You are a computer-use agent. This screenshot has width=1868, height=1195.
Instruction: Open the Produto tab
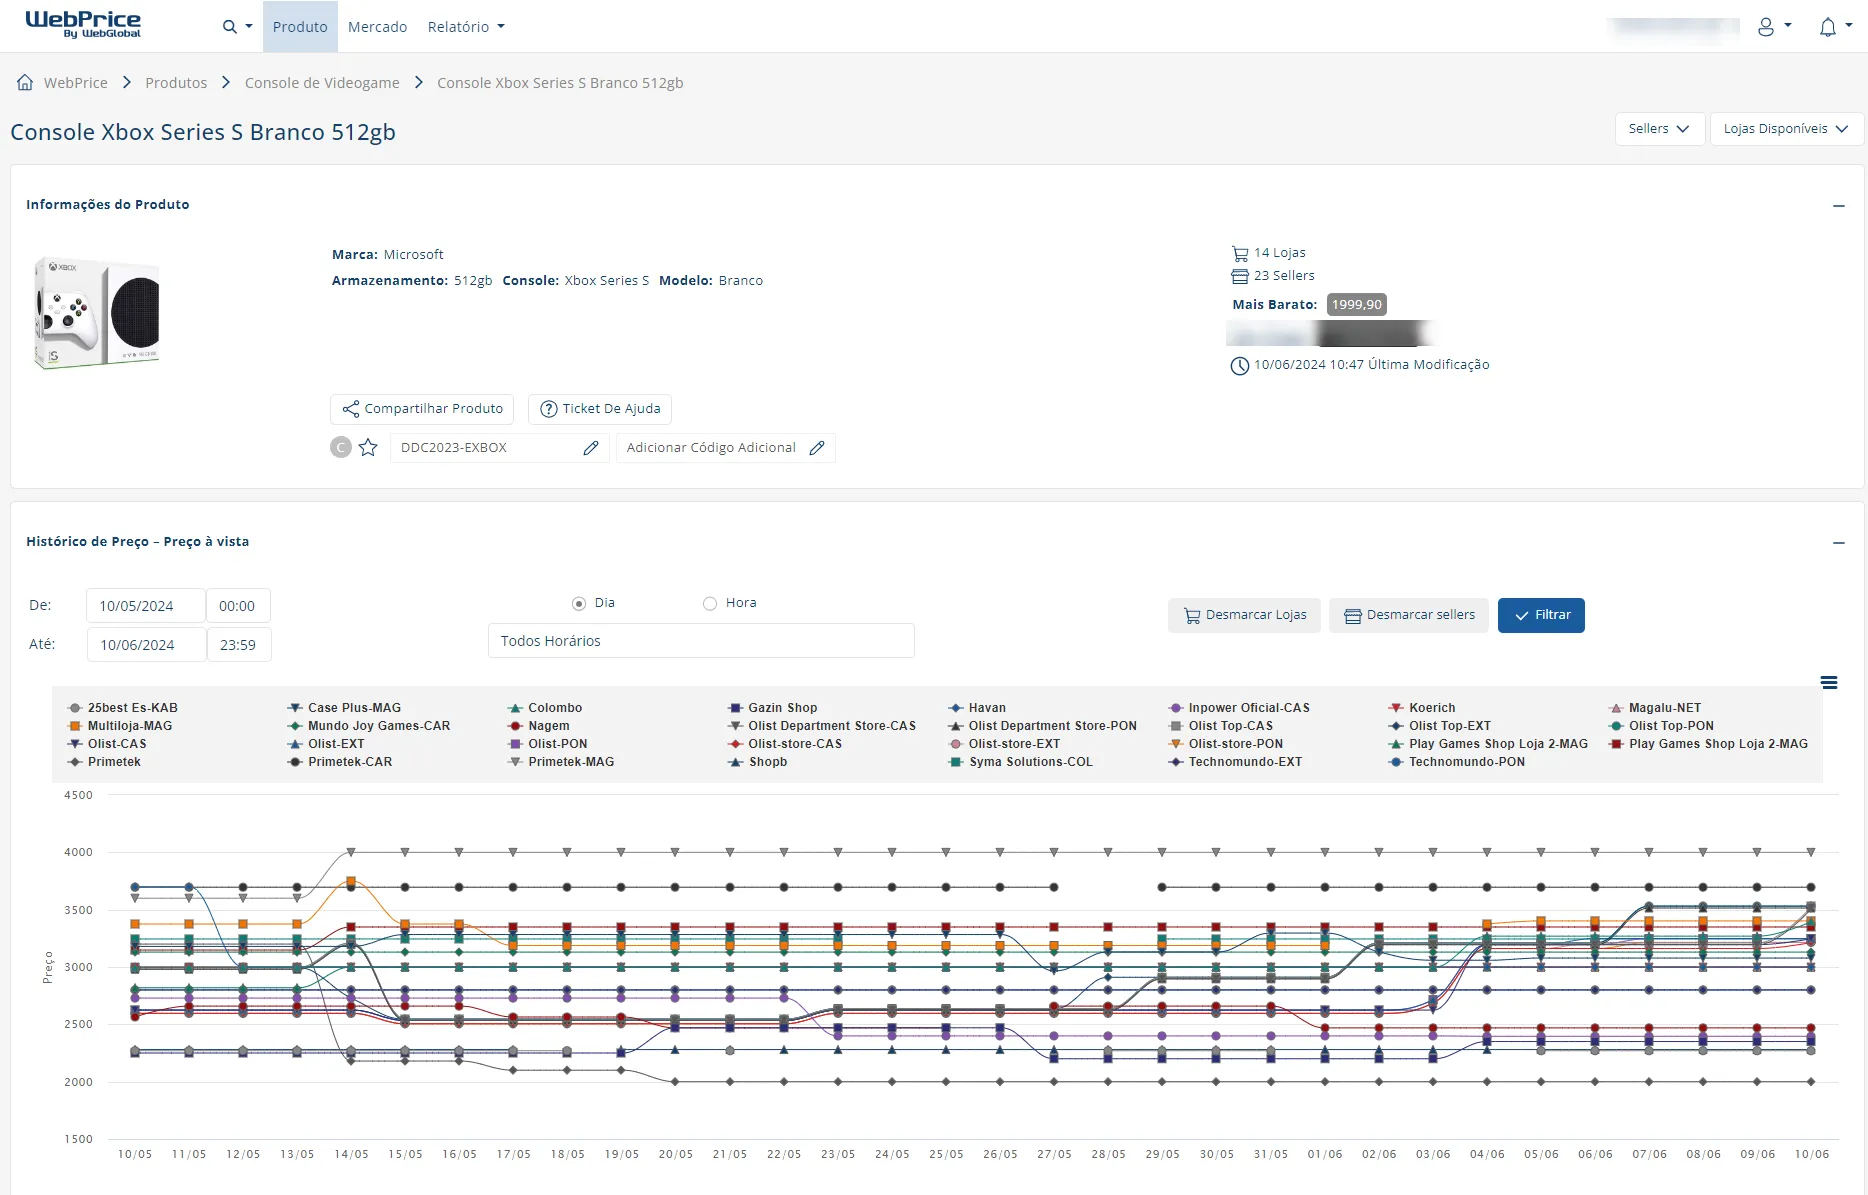pyautogui.click(x=300, y=27)
